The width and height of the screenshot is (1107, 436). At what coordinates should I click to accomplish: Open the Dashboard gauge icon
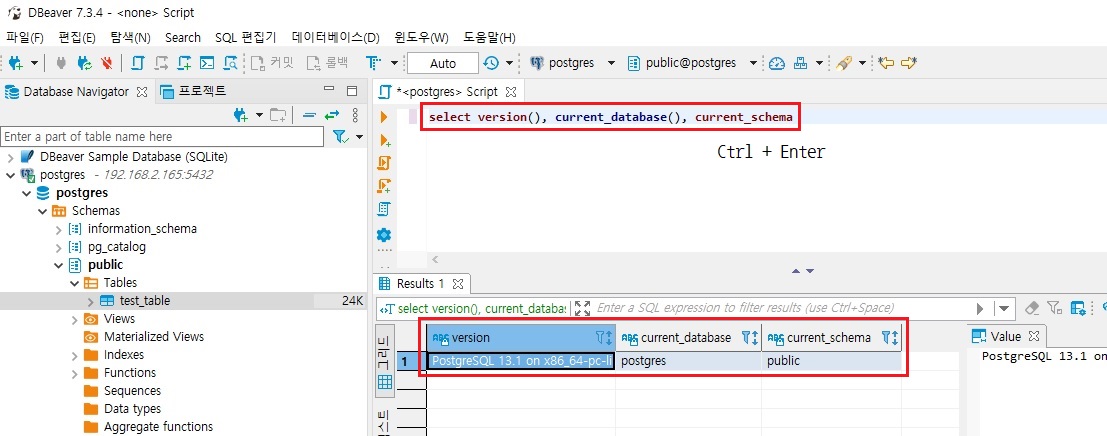(777, 63)
